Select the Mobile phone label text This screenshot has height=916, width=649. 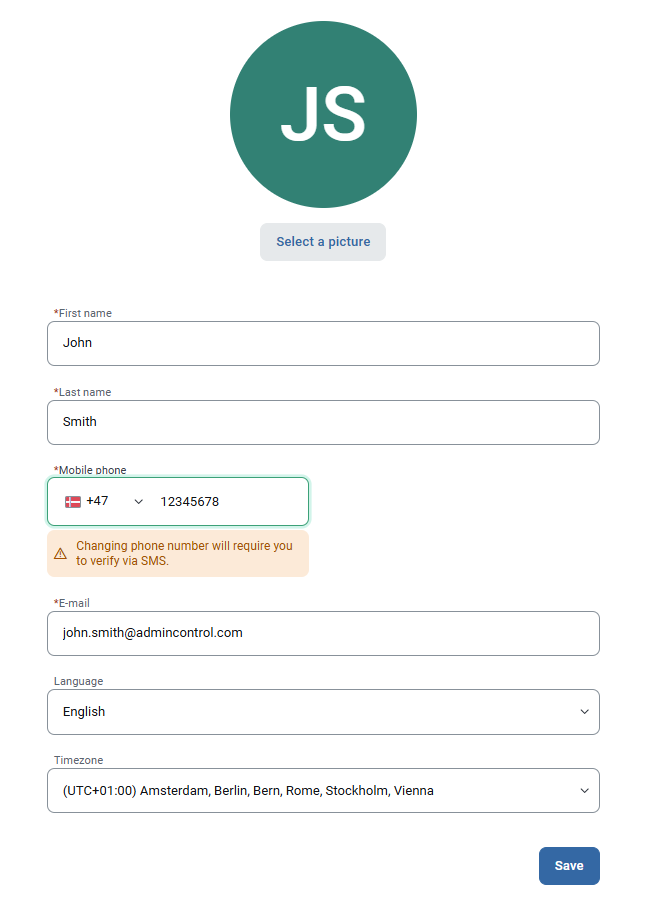pyautogui.click(x=89, y=469)
